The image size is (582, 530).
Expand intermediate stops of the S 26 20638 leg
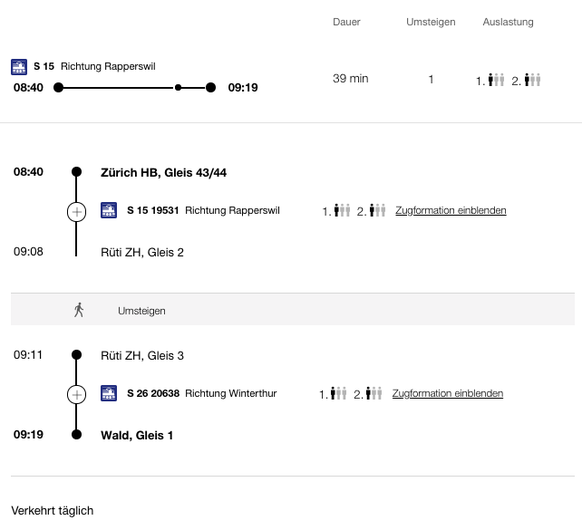coord(76,395)
